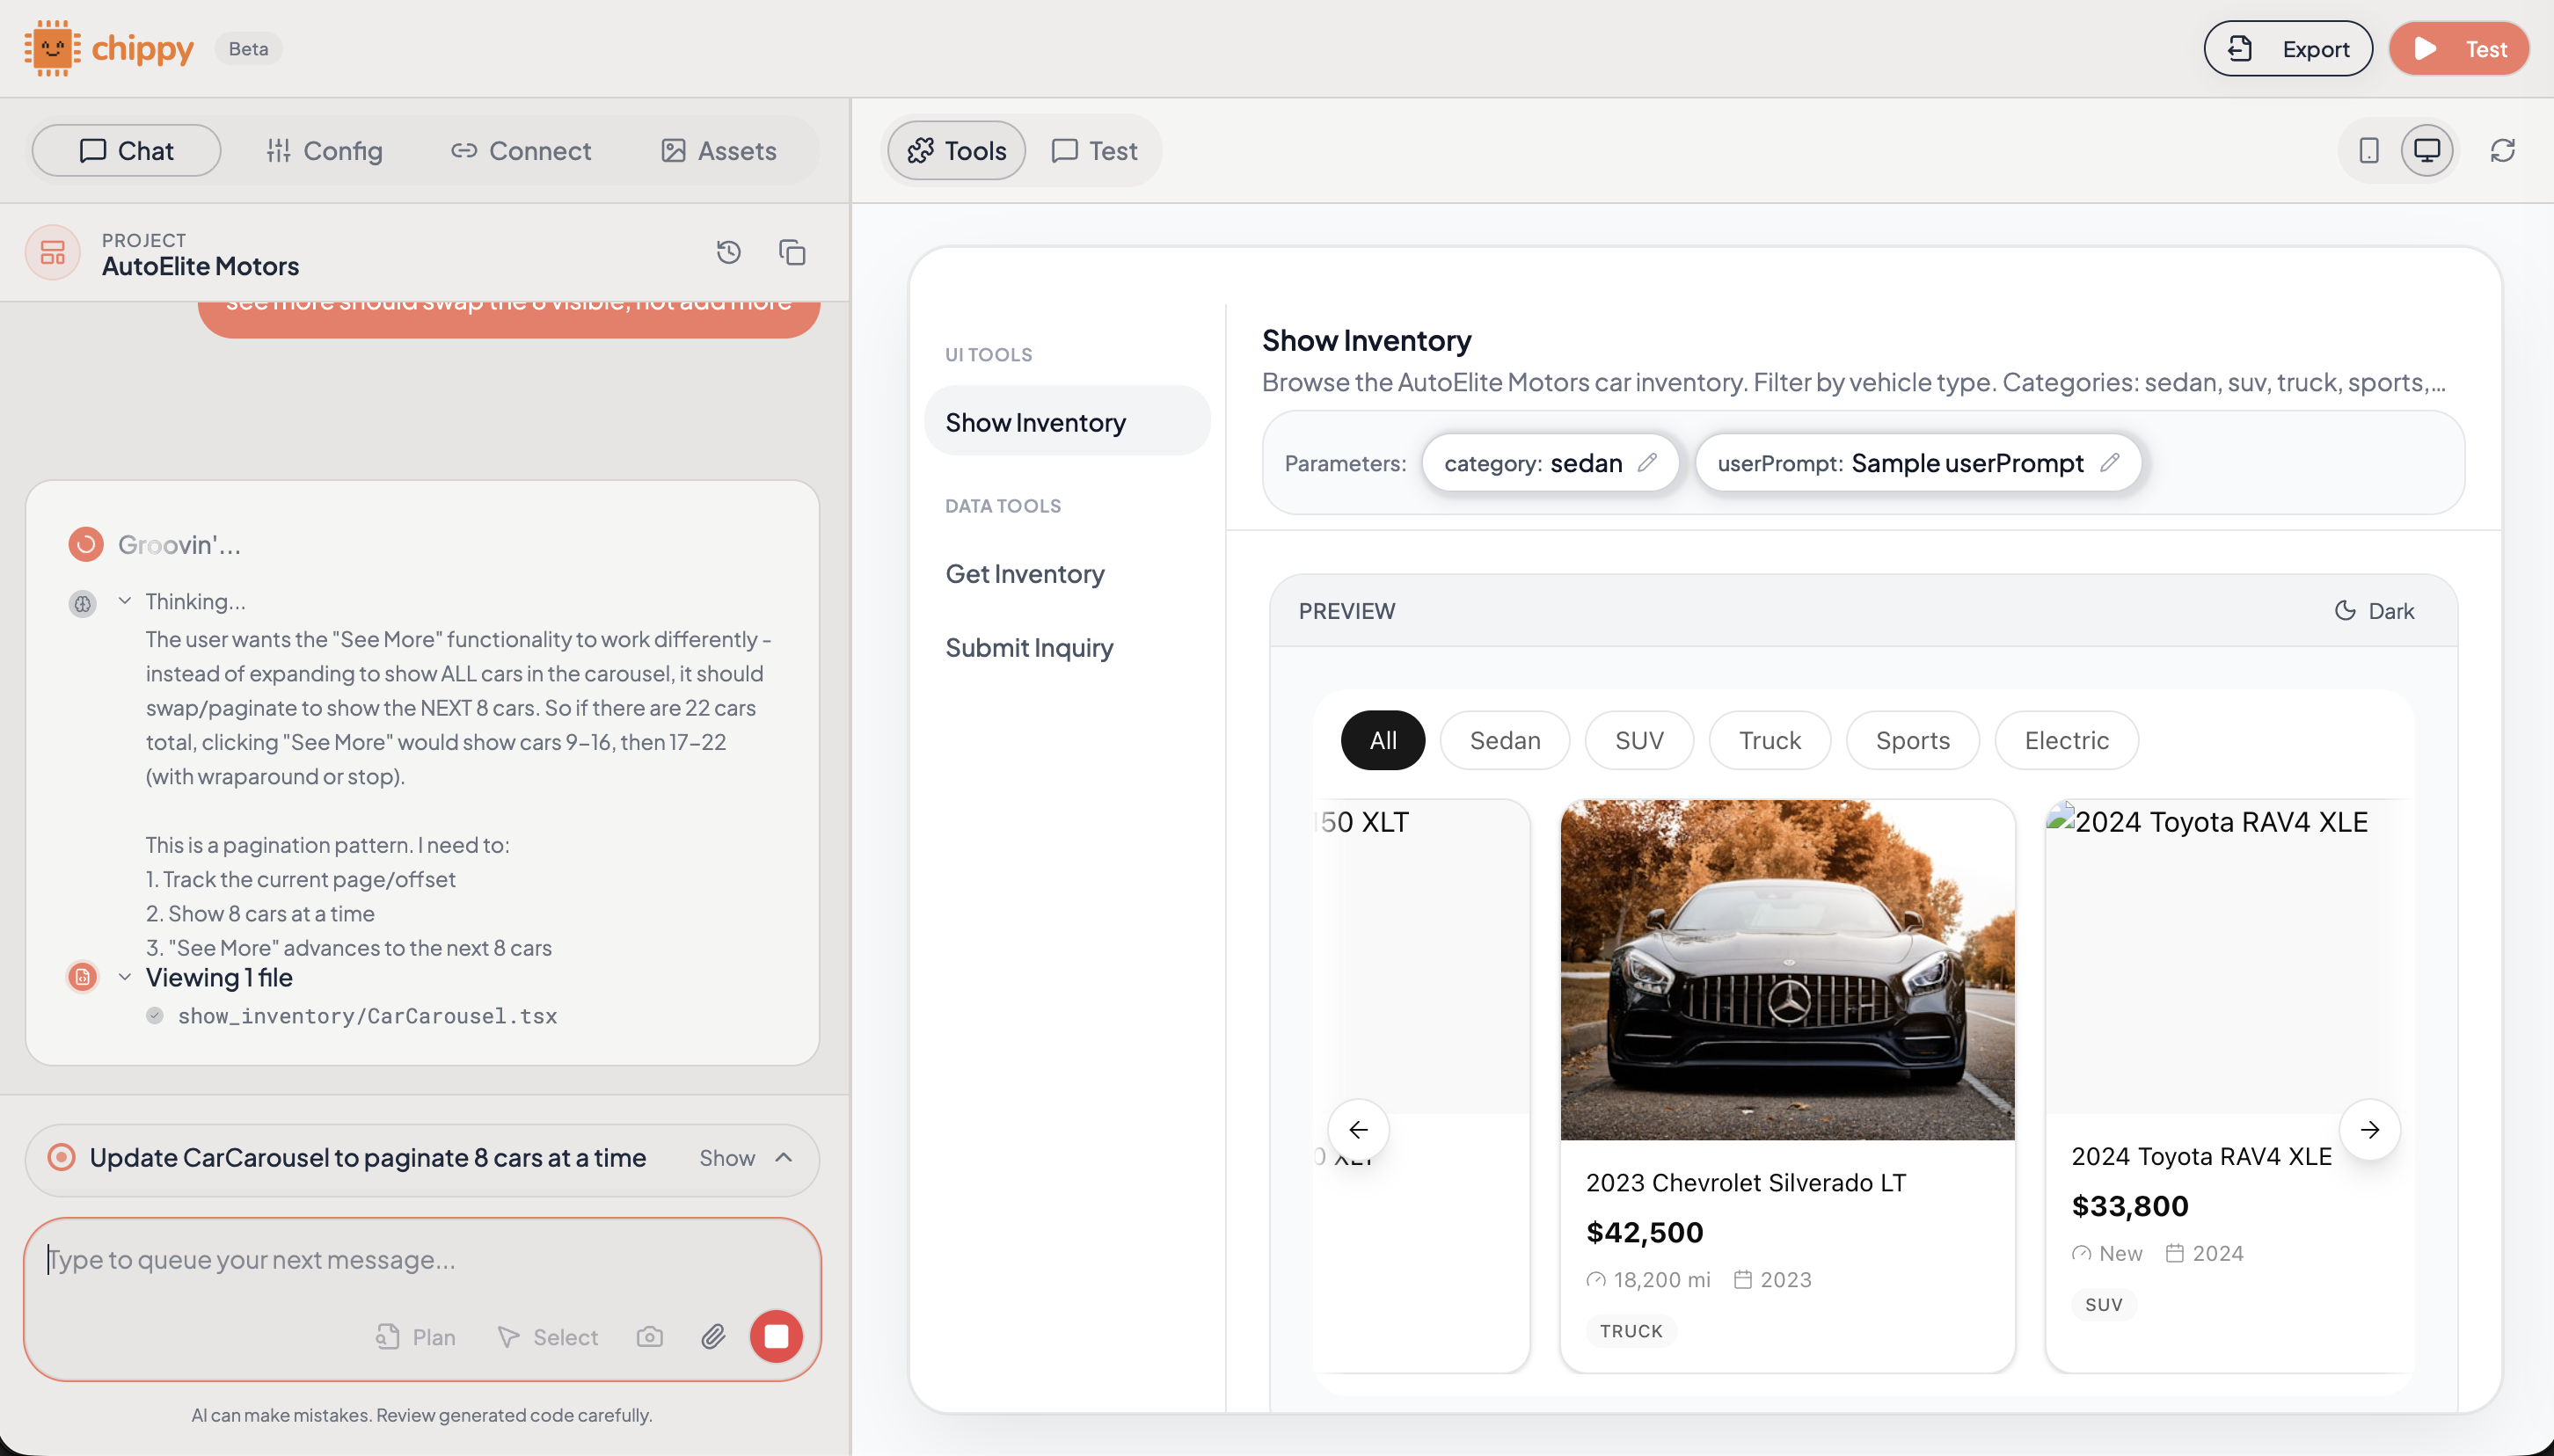Switch to Test view tab beside Tools
Screen dimensions: 2554x1456
[x=1095, y=151]
